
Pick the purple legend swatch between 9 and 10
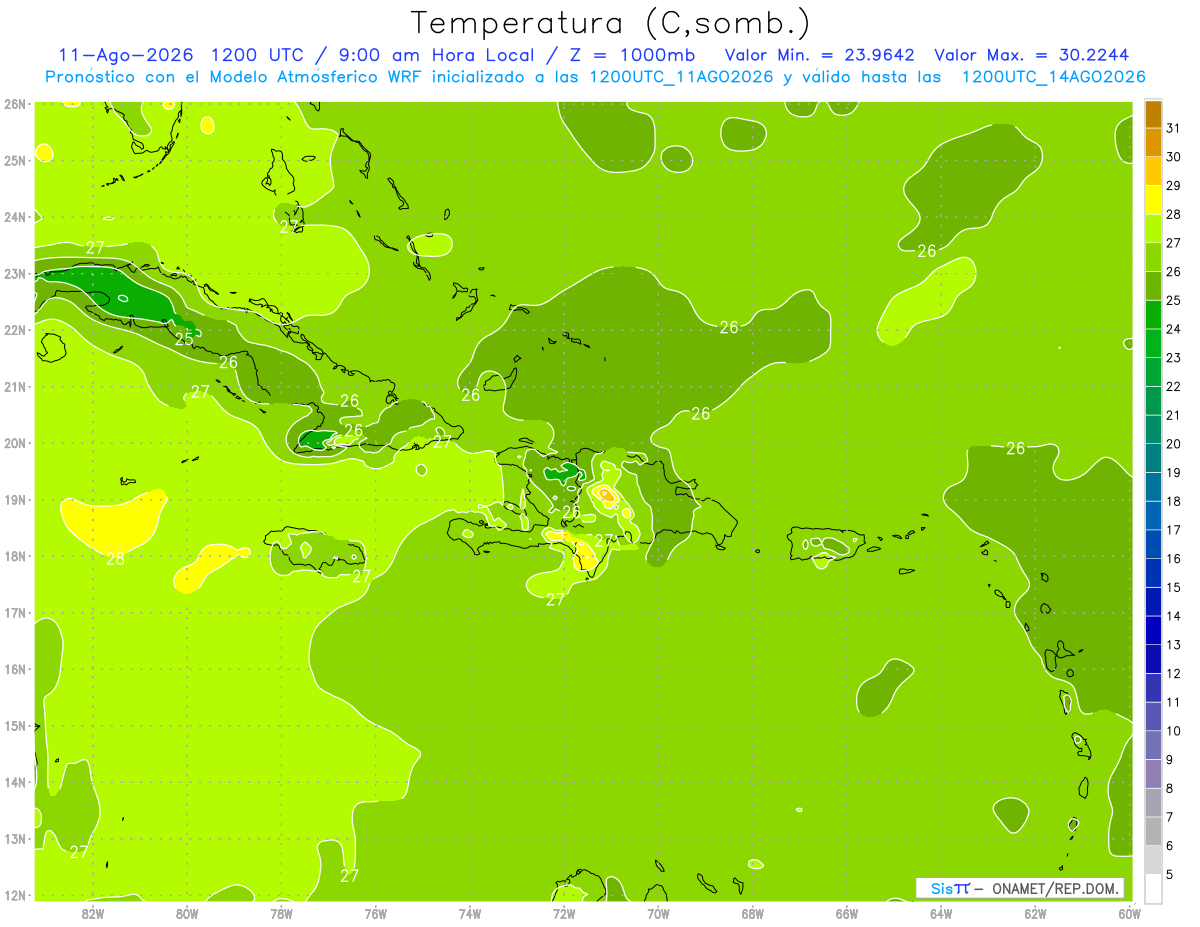click(1153, 745)
